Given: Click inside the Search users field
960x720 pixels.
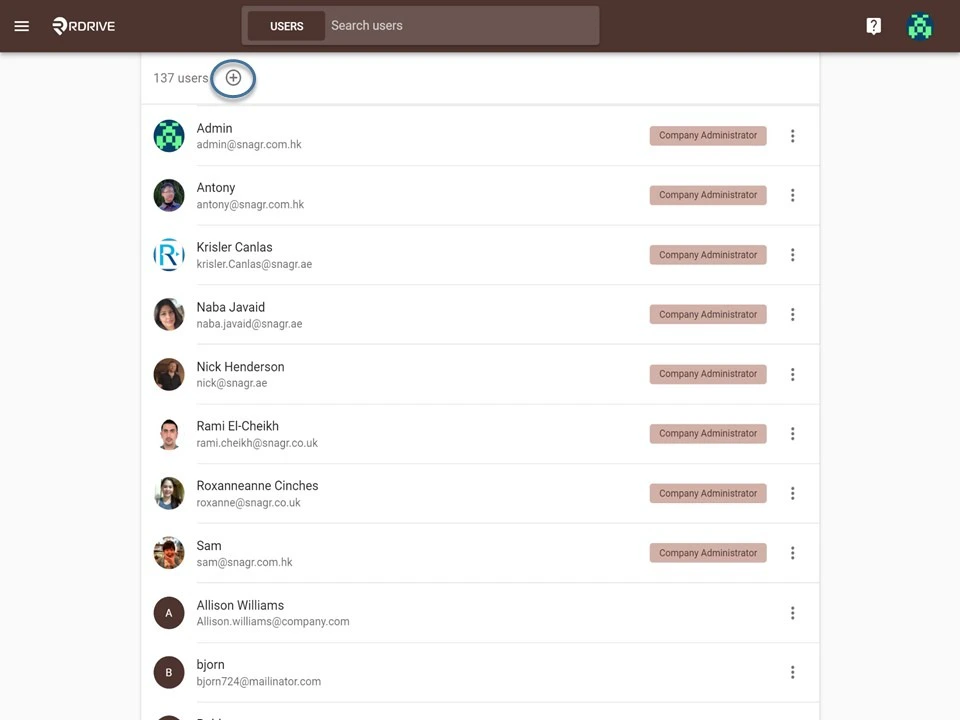Looking at the screenshot, I should coord(450,26).
